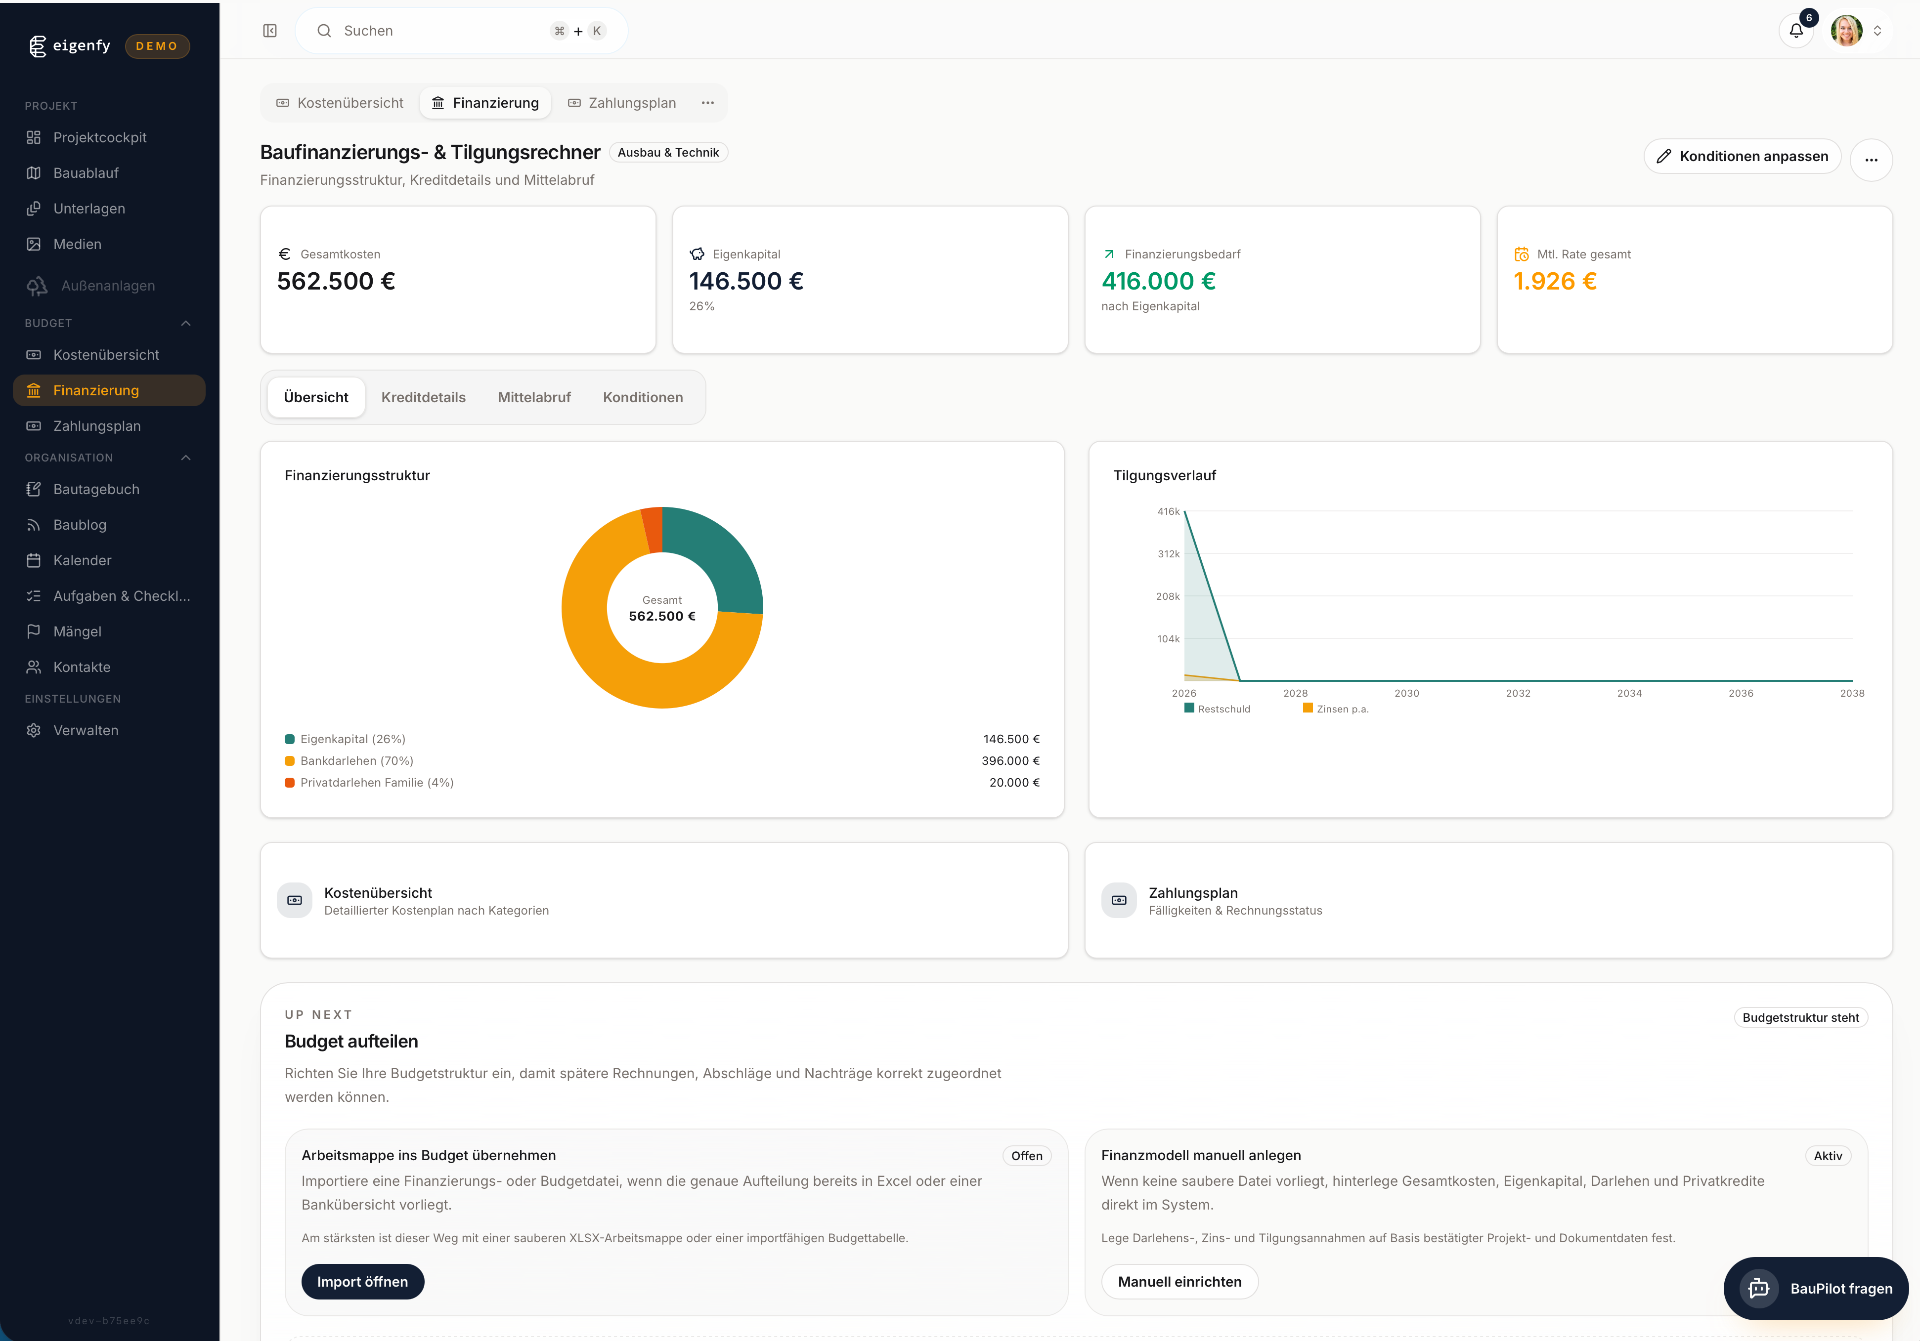Screen dimensions: 1920x1341
Task: Click the Suchen search field
Action: (x=440, y=31)
